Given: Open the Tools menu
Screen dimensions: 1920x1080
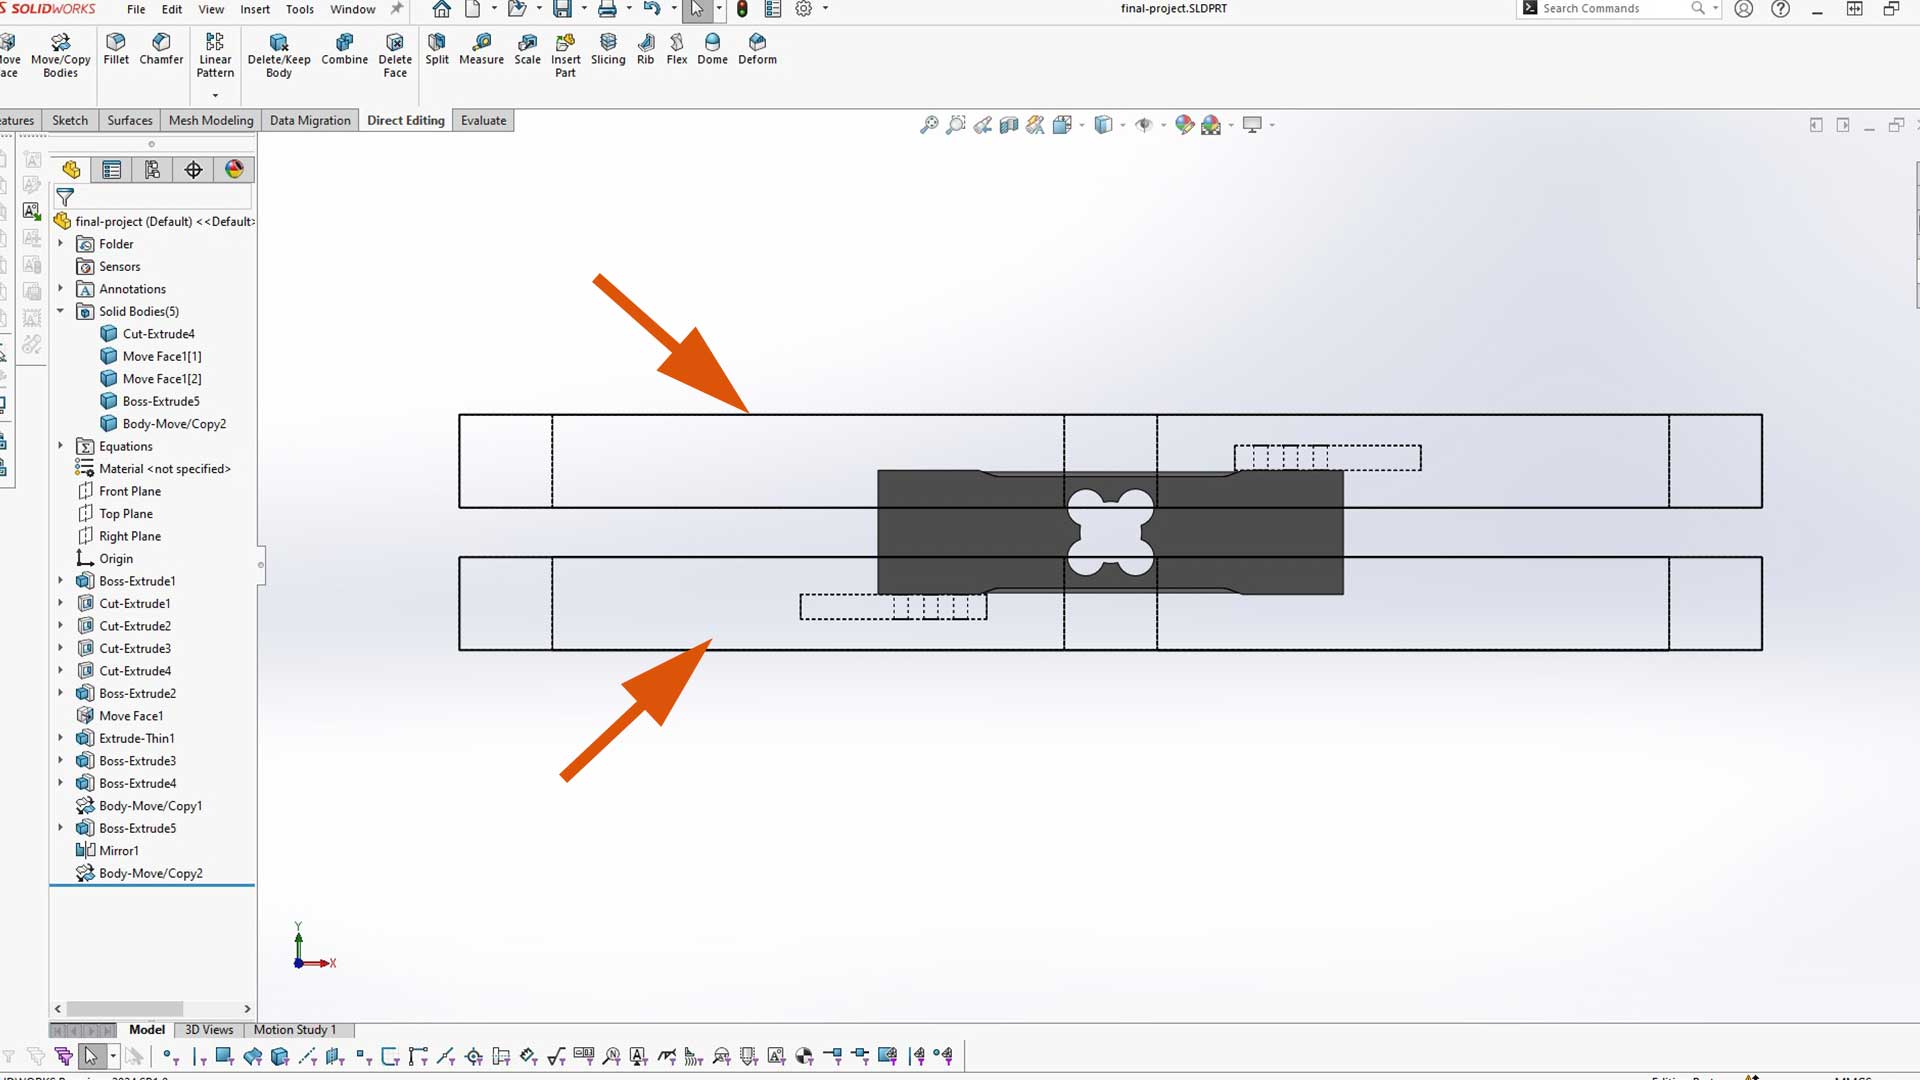Looking at the screenshot, I should tap(300, 9).
